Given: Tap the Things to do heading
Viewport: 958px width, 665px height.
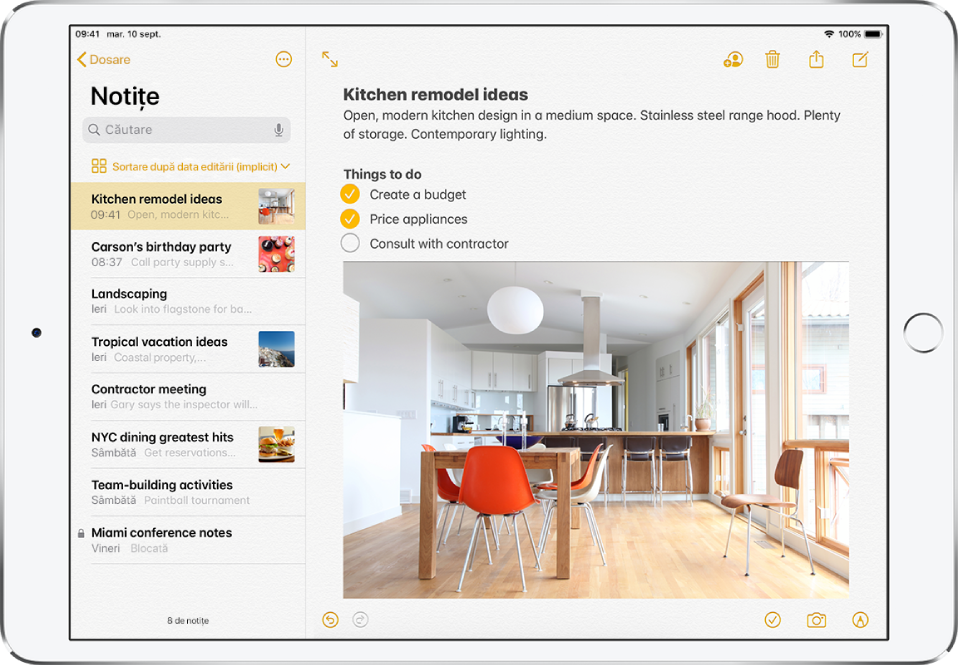Looking at the screenshot, I should [x=382, y=174].
